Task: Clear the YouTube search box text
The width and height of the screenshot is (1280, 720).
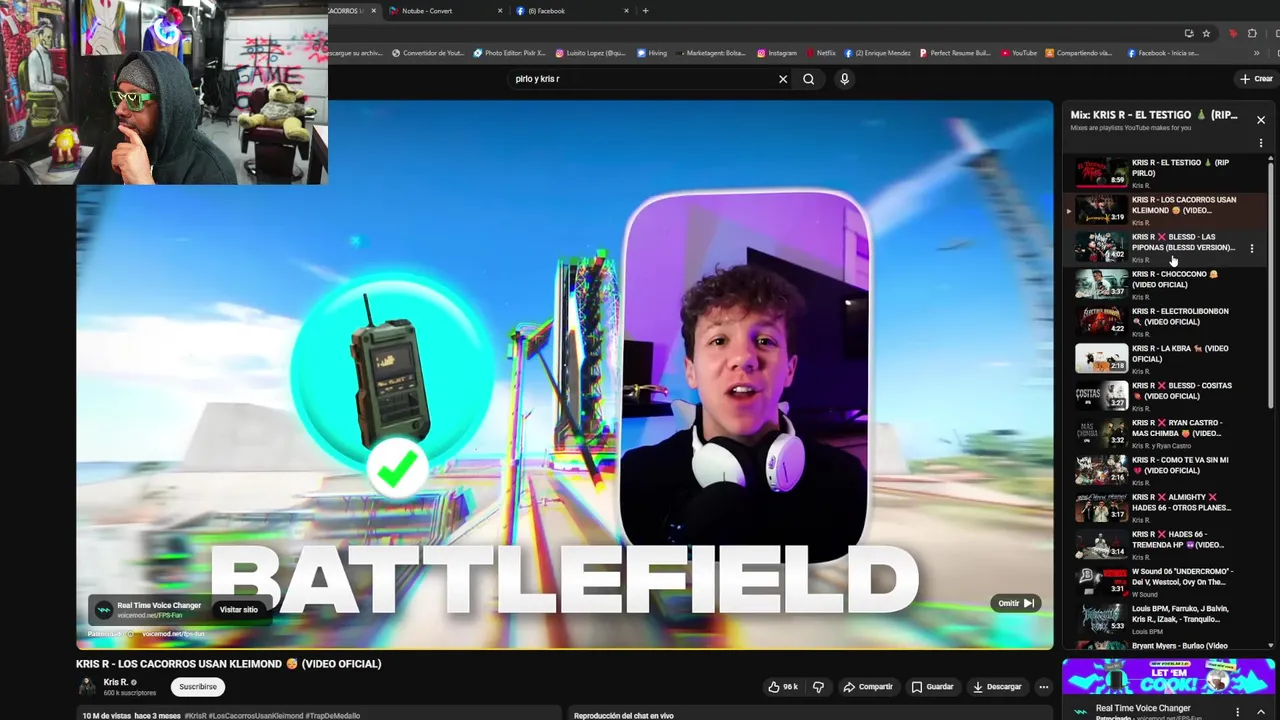Action: (x=783, y=79)
